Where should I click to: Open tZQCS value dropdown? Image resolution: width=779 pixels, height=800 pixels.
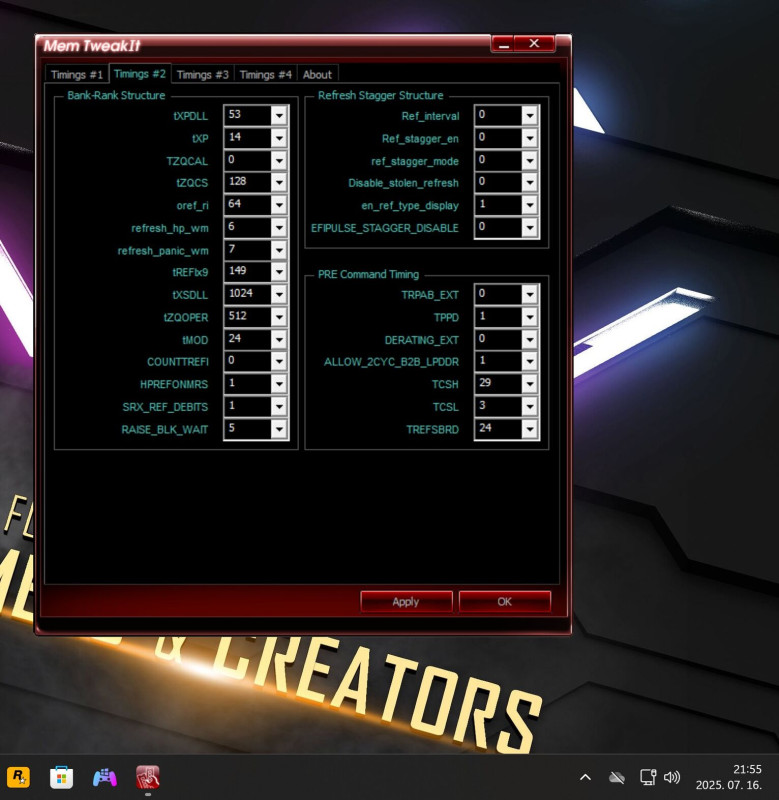pos(279,183)
